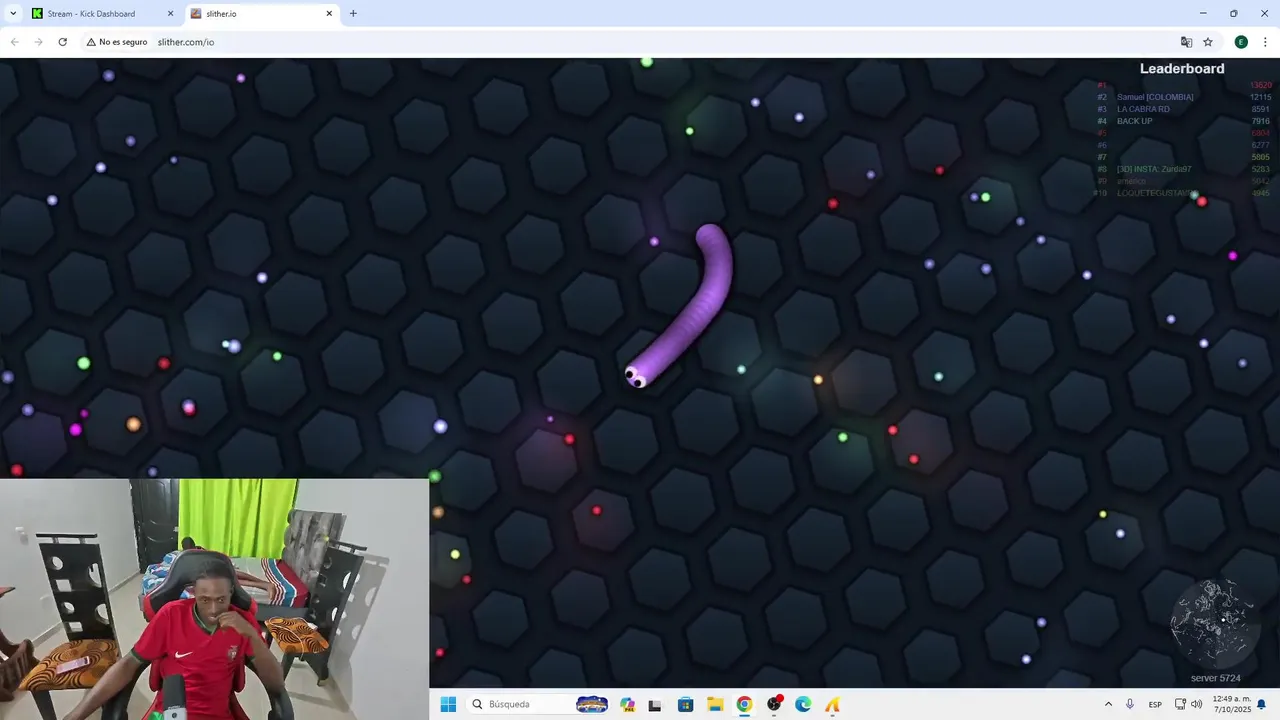Open the yellow app taskbar icon
1280x720 pixels.
point(832,704)
